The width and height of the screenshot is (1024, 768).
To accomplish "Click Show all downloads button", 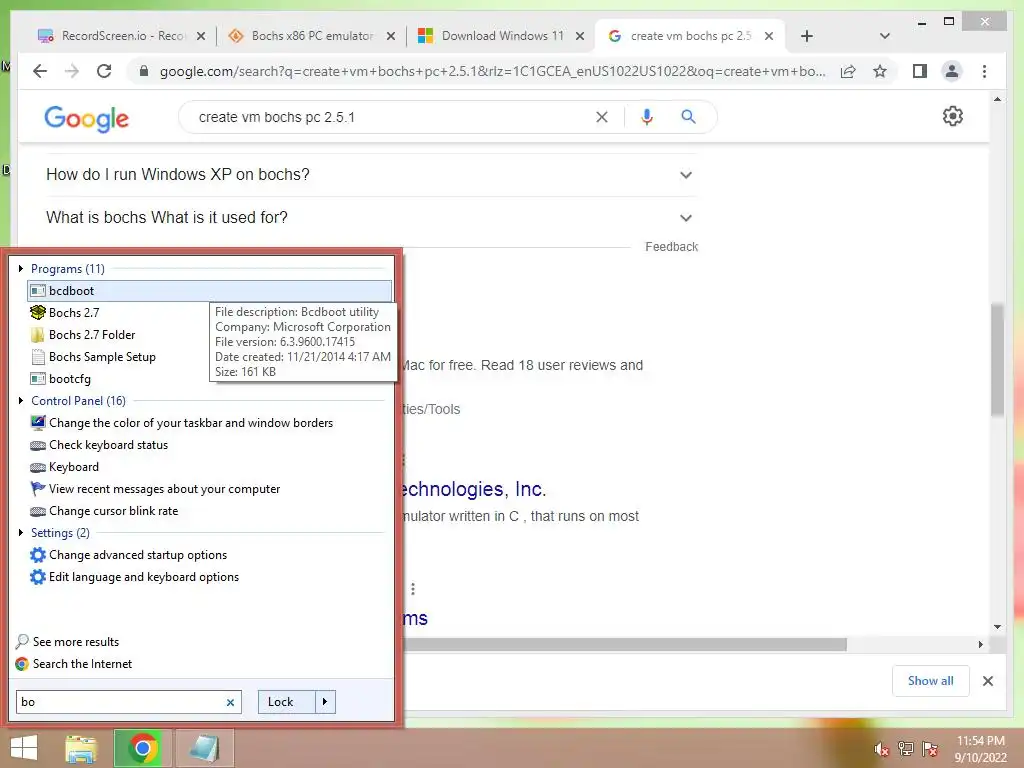I will tap(931, 681).
